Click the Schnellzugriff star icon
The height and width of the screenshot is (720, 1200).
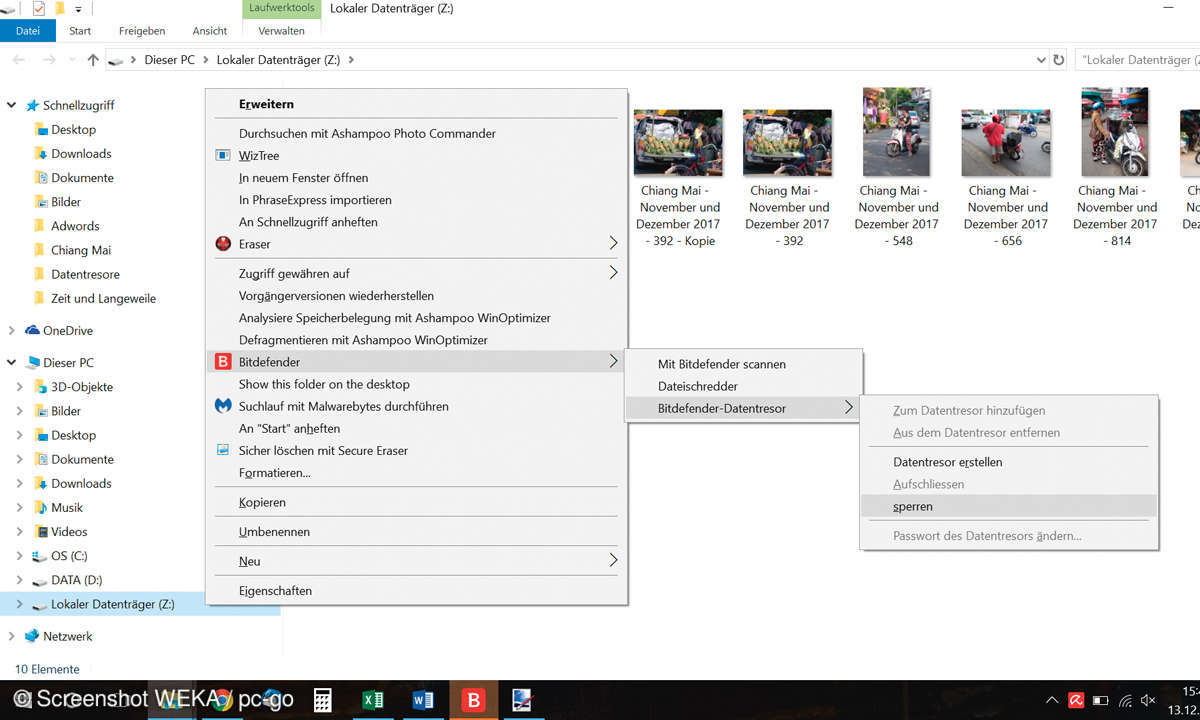(x=32, y=105)
